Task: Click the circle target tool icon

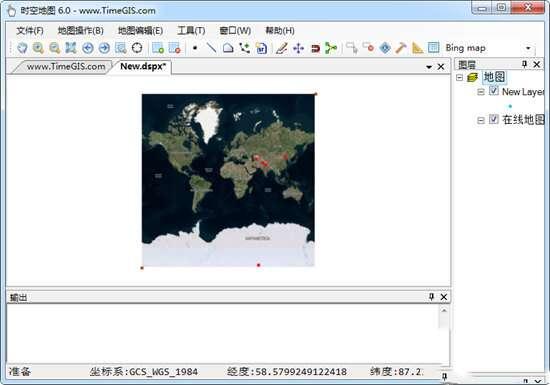Action: [x=137, y=48]
